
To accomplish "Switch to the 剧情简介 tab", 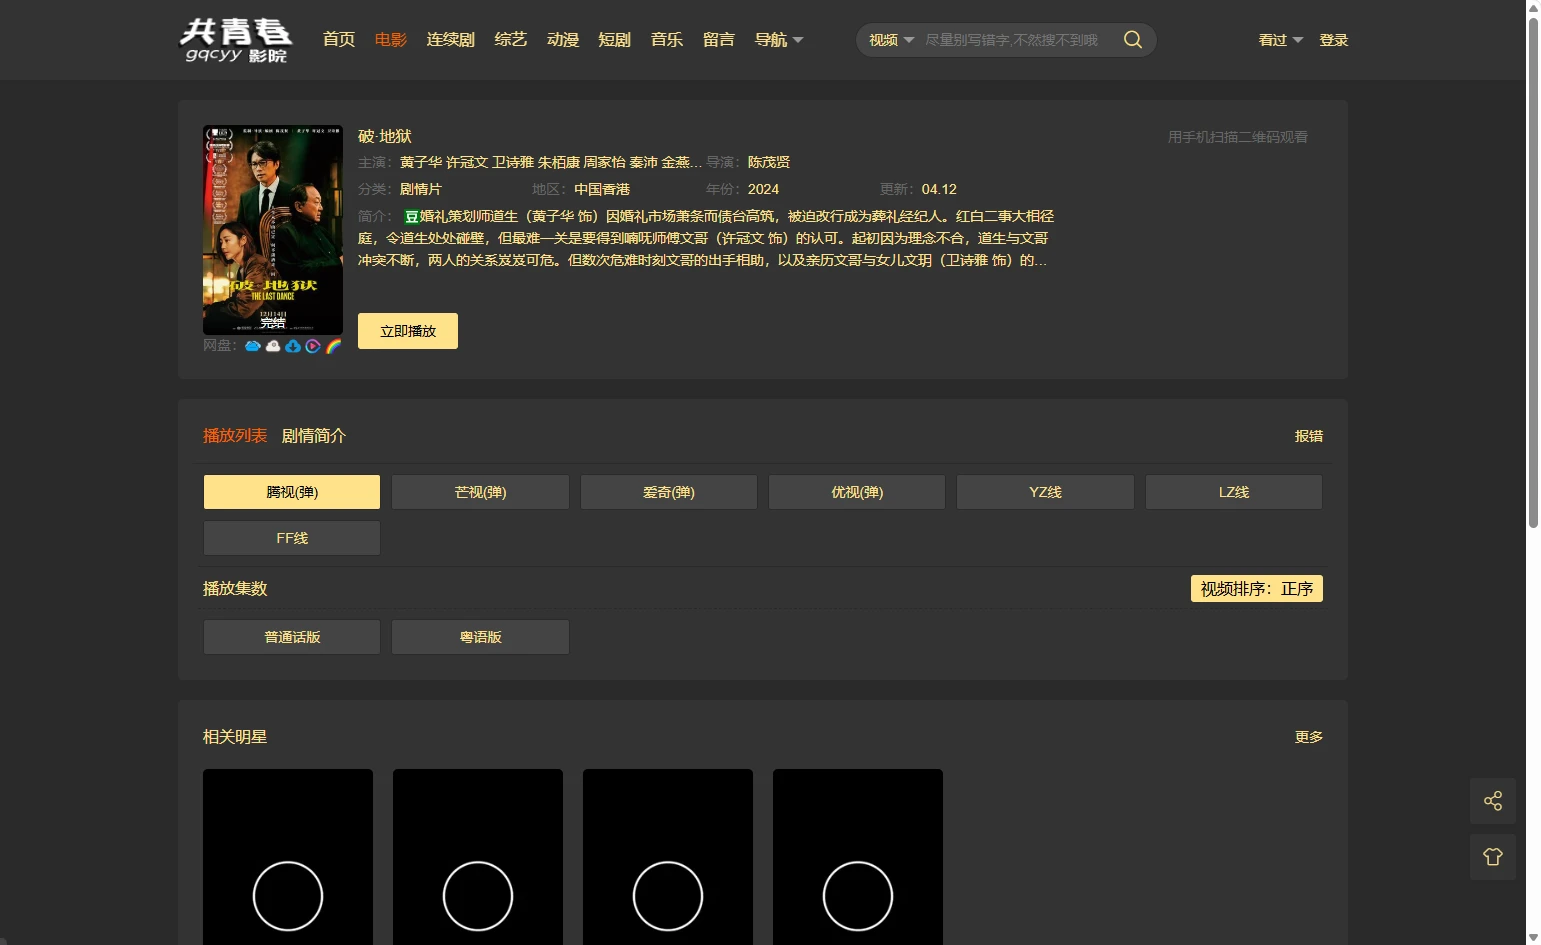I will click(x=313, y=436).
